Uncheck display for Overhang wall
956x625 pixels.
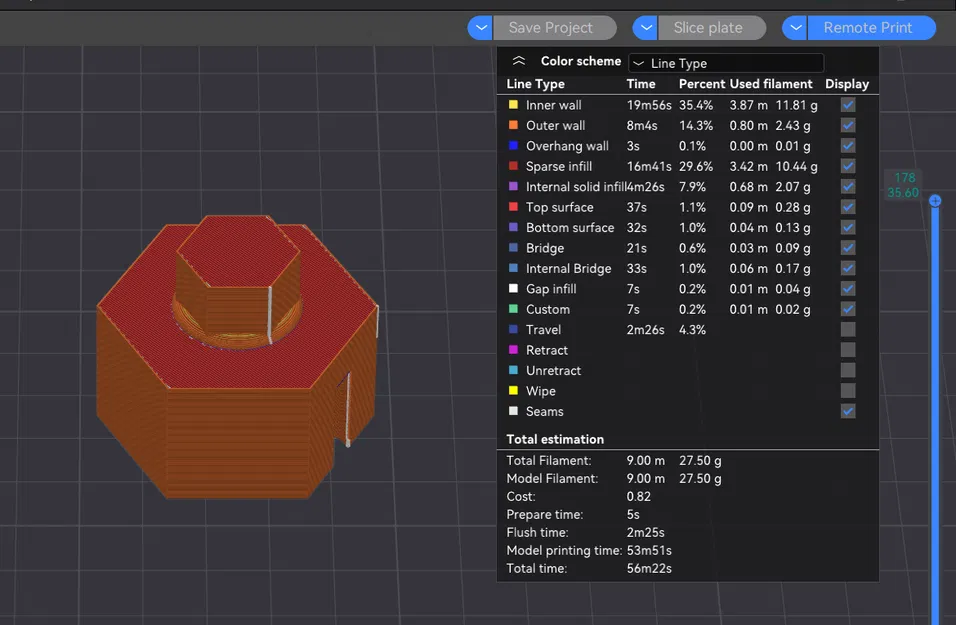pos(848,146)
